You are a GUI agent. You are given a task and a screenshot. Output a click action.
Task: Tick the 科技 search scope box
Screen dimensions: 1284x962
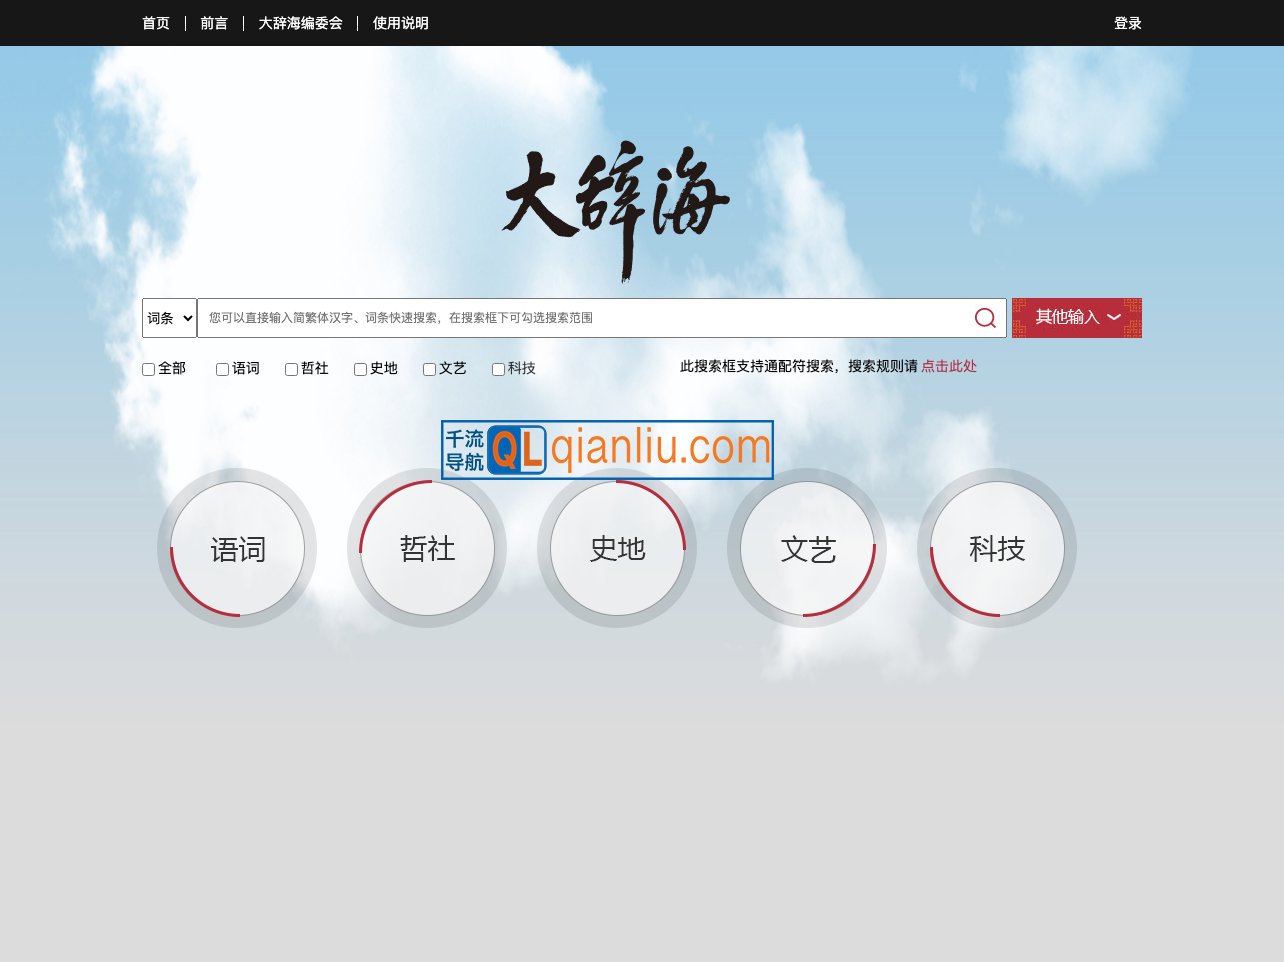[x=498, y=369]
